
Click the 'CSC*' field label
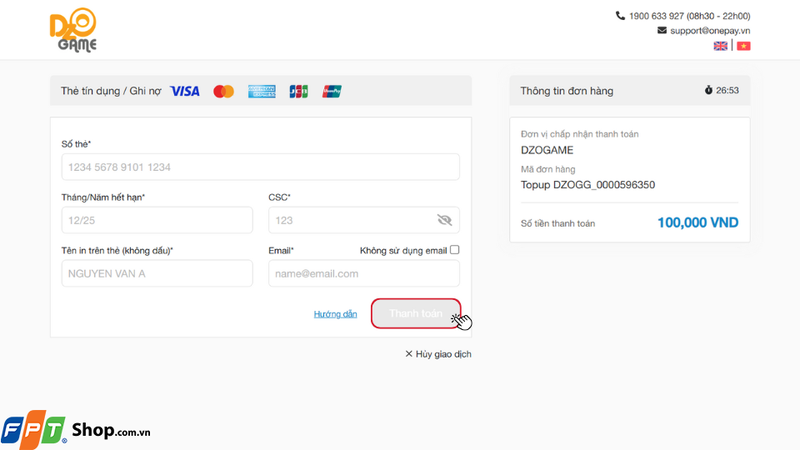coord(280,197)
